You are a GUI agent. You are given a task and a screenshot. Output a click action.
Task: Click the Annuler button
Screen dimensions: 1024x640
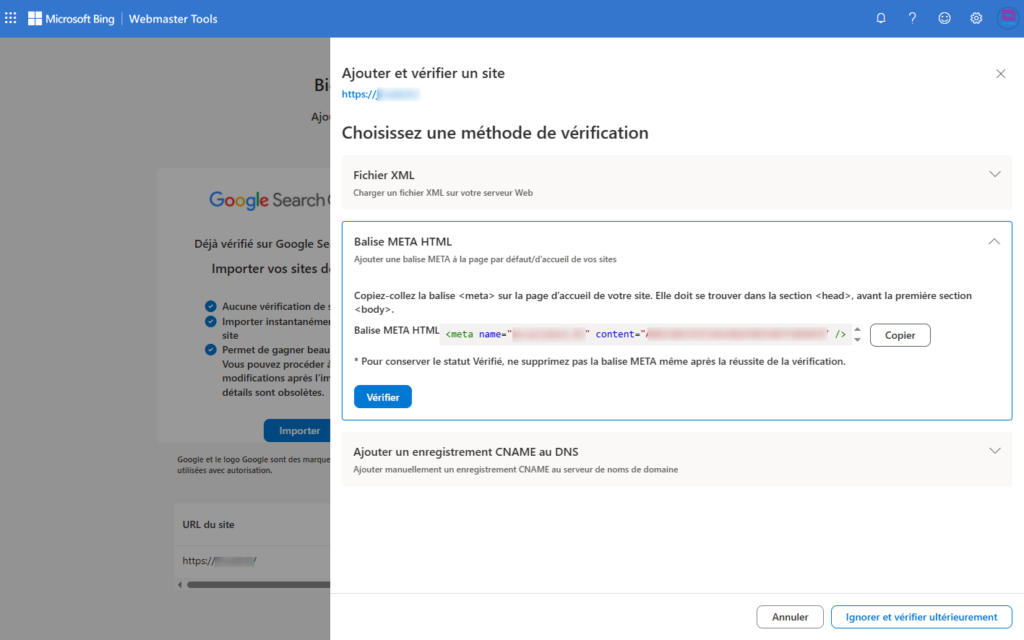790,616
